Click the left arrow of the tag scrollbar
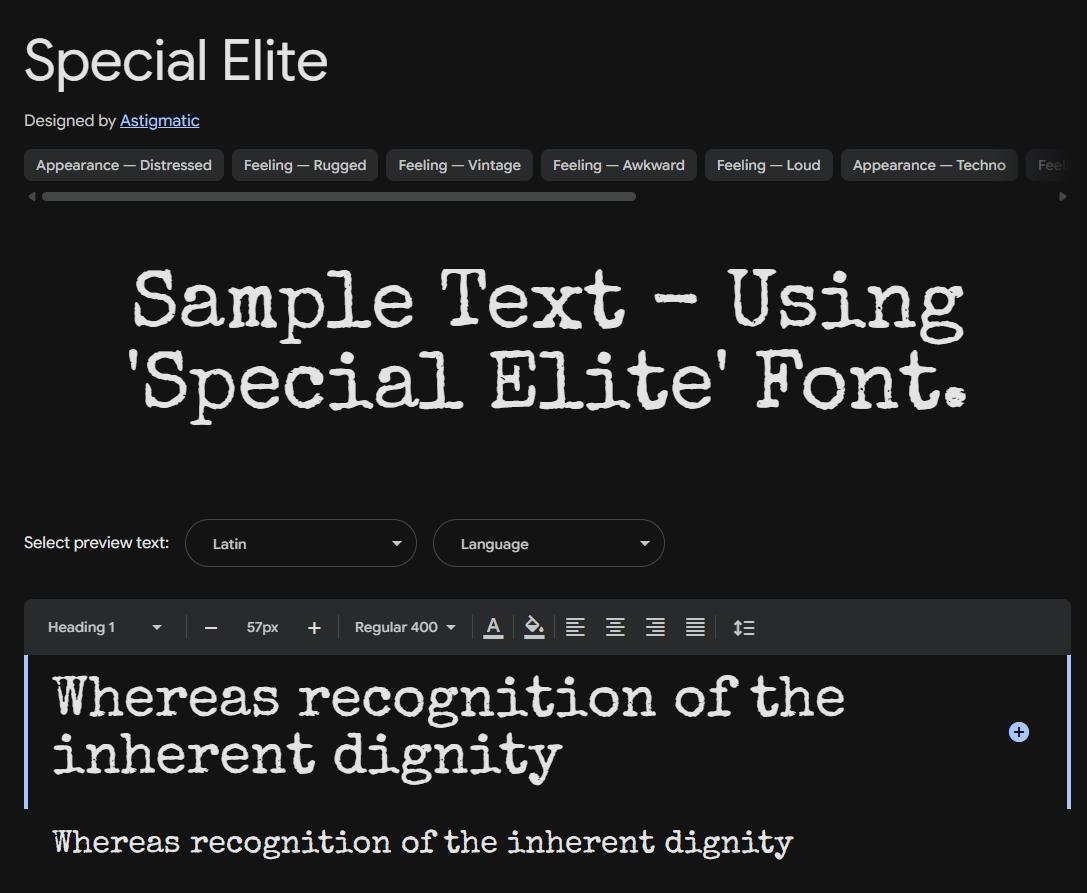1087x893 pixels. [x=31, y=197]
